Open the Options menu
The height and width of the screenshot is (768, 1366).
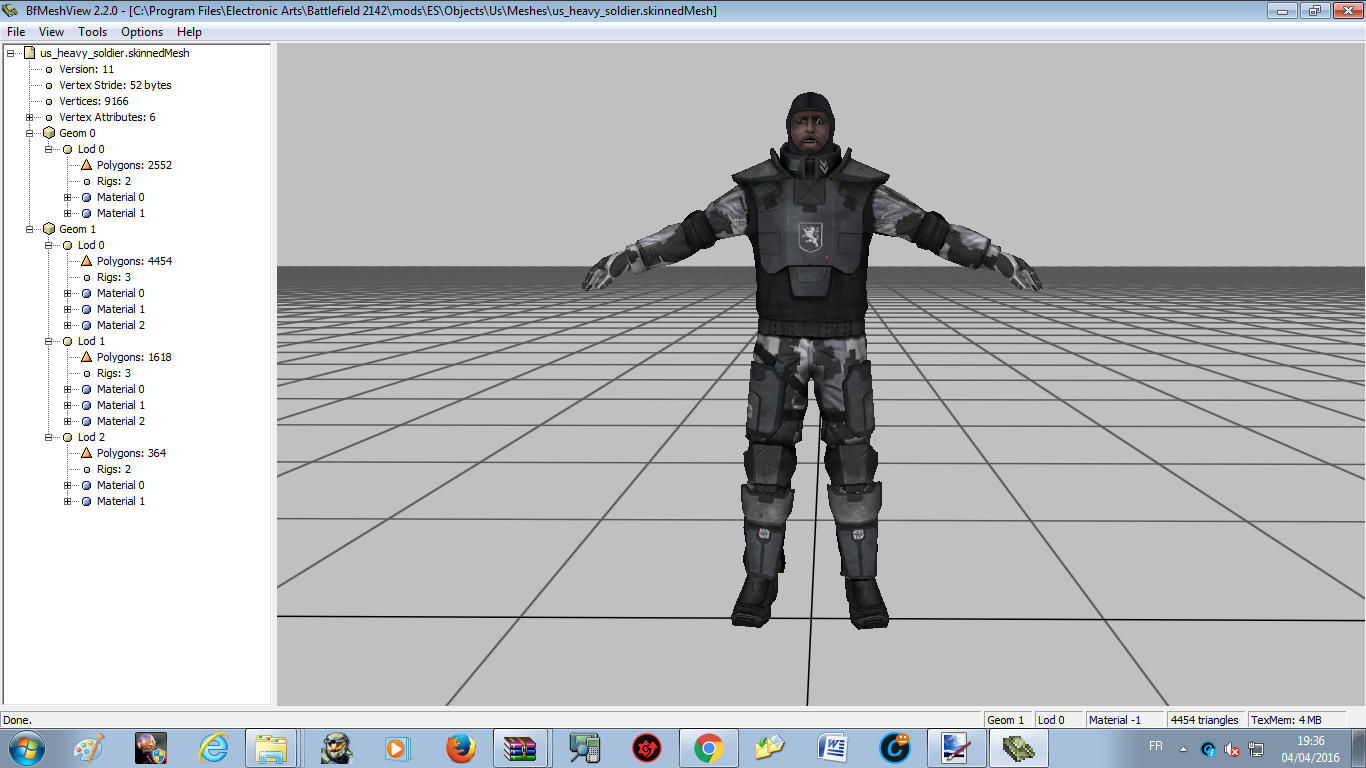[142, 32]
